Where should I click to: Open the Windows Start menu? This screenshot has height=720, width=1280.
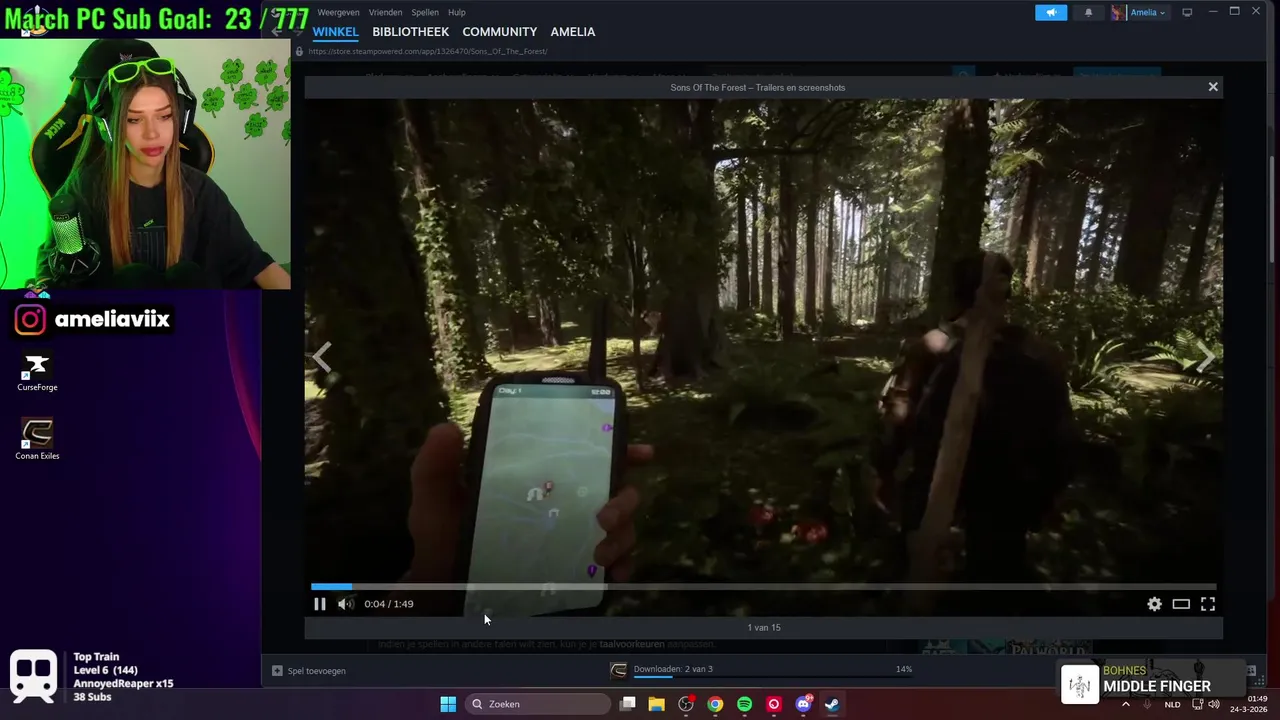click(448, 704)
